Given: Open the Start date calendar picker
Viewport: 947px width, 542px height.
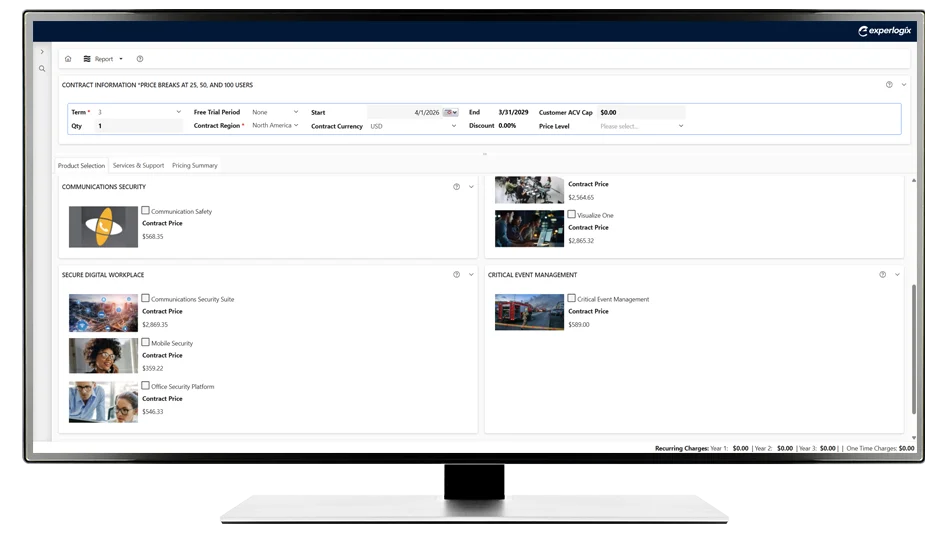Looking at the screenshot, I should click(450, 113).
